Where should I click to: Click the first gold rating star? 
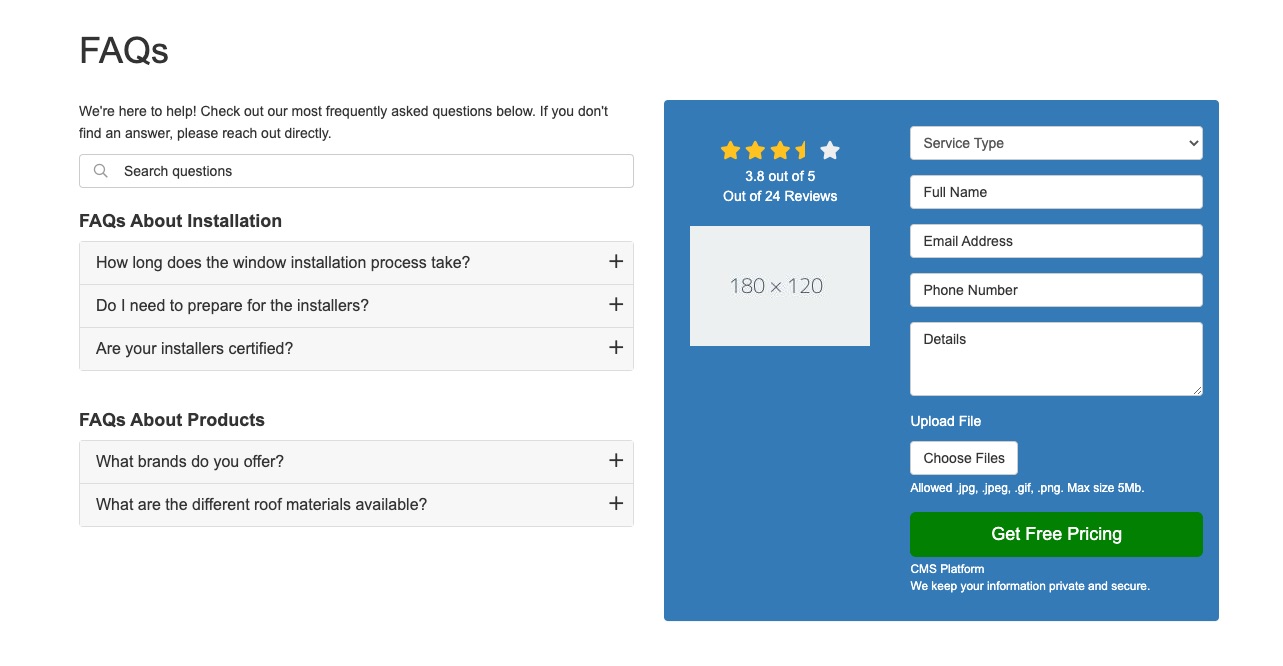(730, 150)
